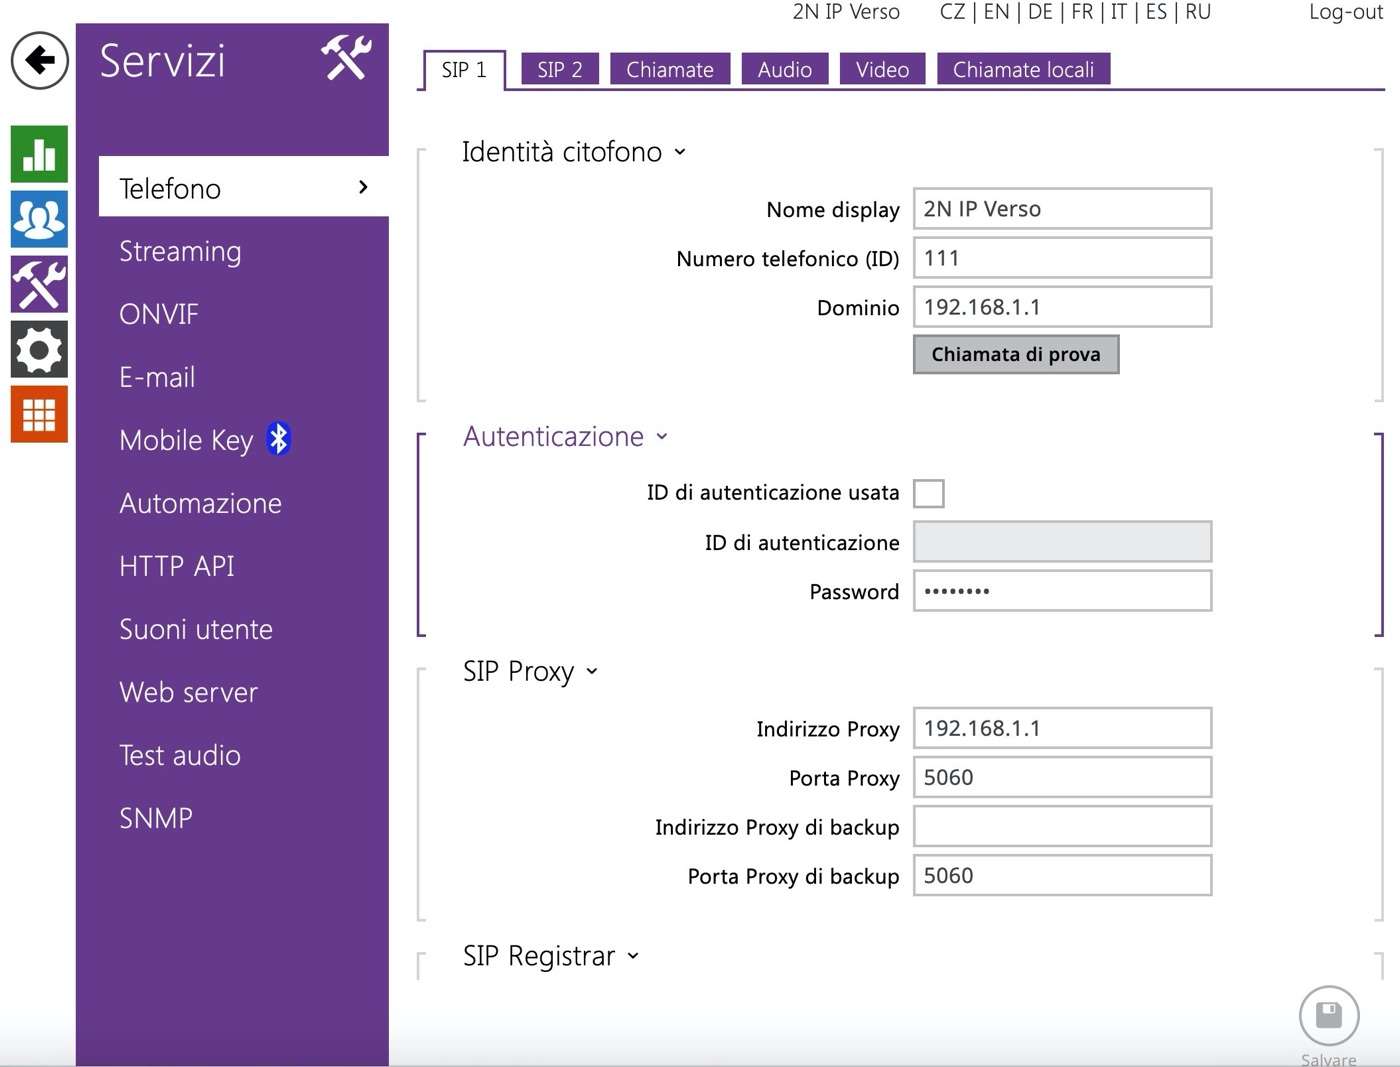Open the services tools icon in sidebar
Viewport: 1400px width, 1067px height.
click(39, 284)
